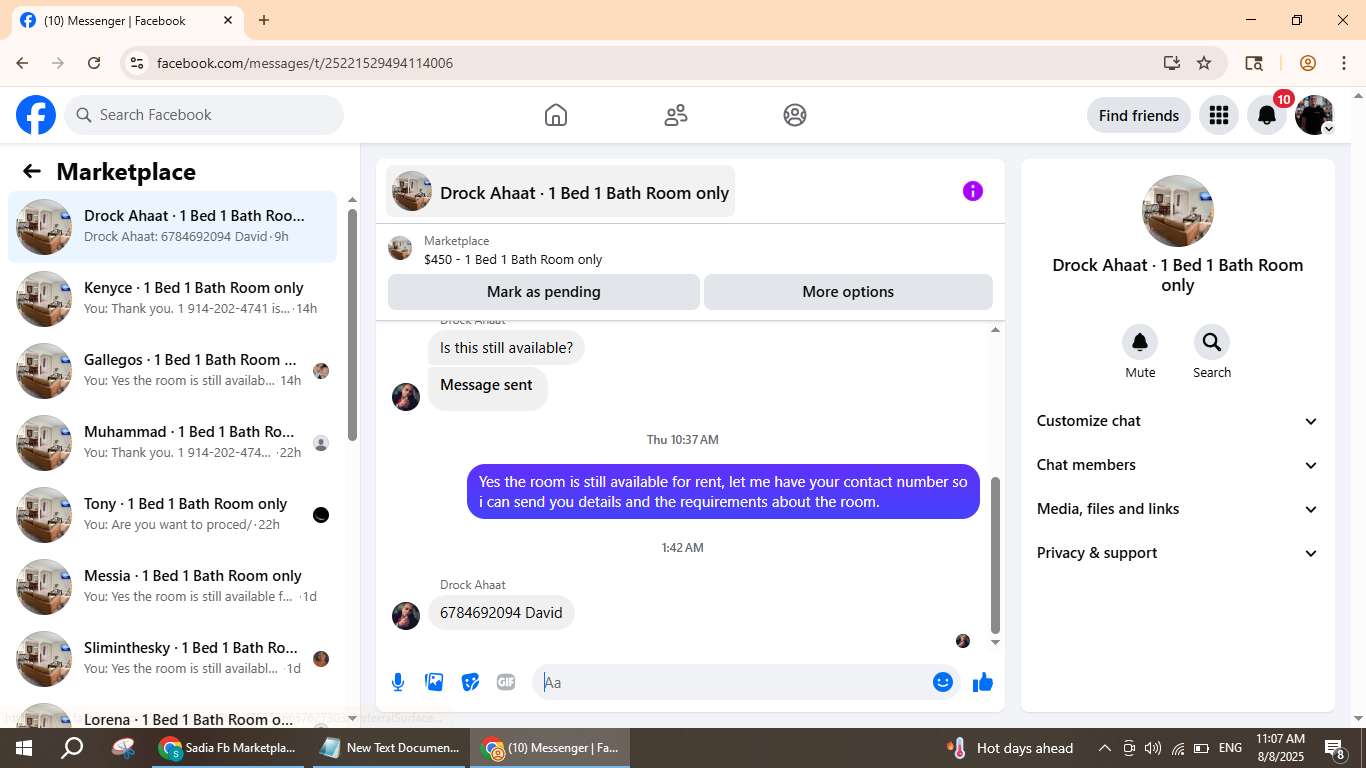Screen dimensions: 1366x768
Task: Click the More options button
Action: pyautogui.click(x=848, y=292)
